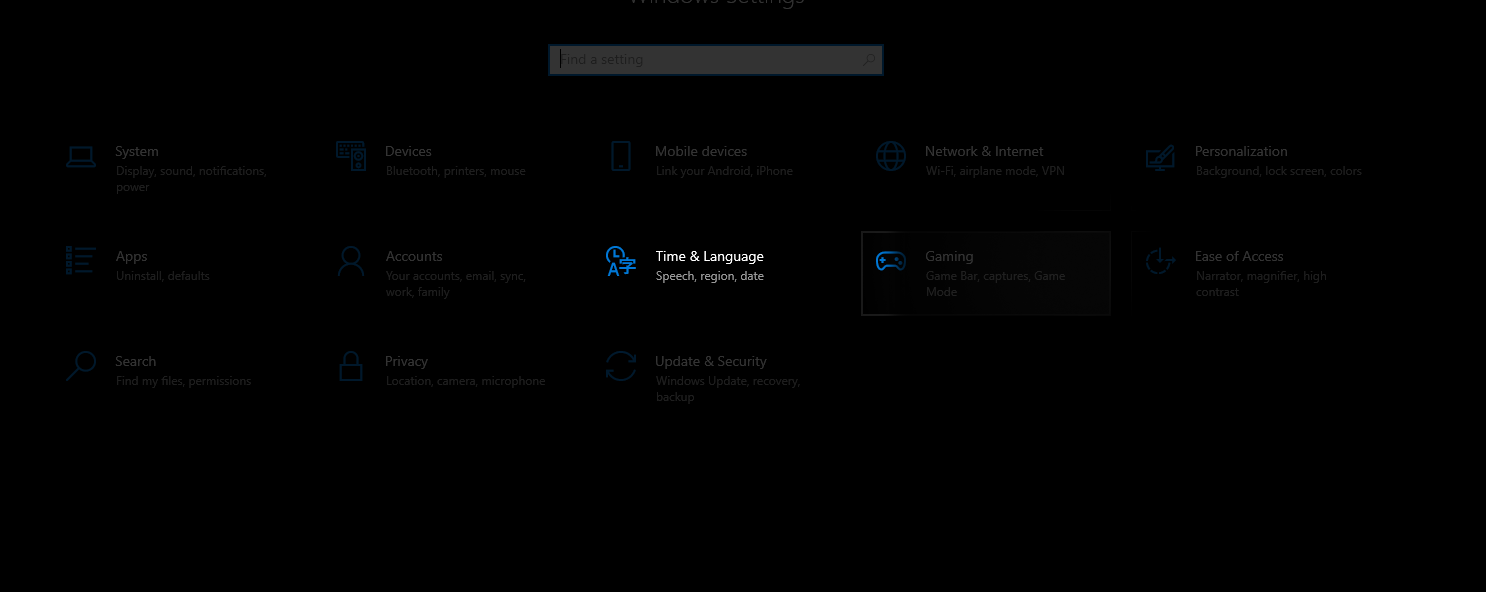This screenshot has height=592, width=1486.
Task: Click 'Find my files, permissions' description
Action: pyautogui.click(x=183, y=381)
